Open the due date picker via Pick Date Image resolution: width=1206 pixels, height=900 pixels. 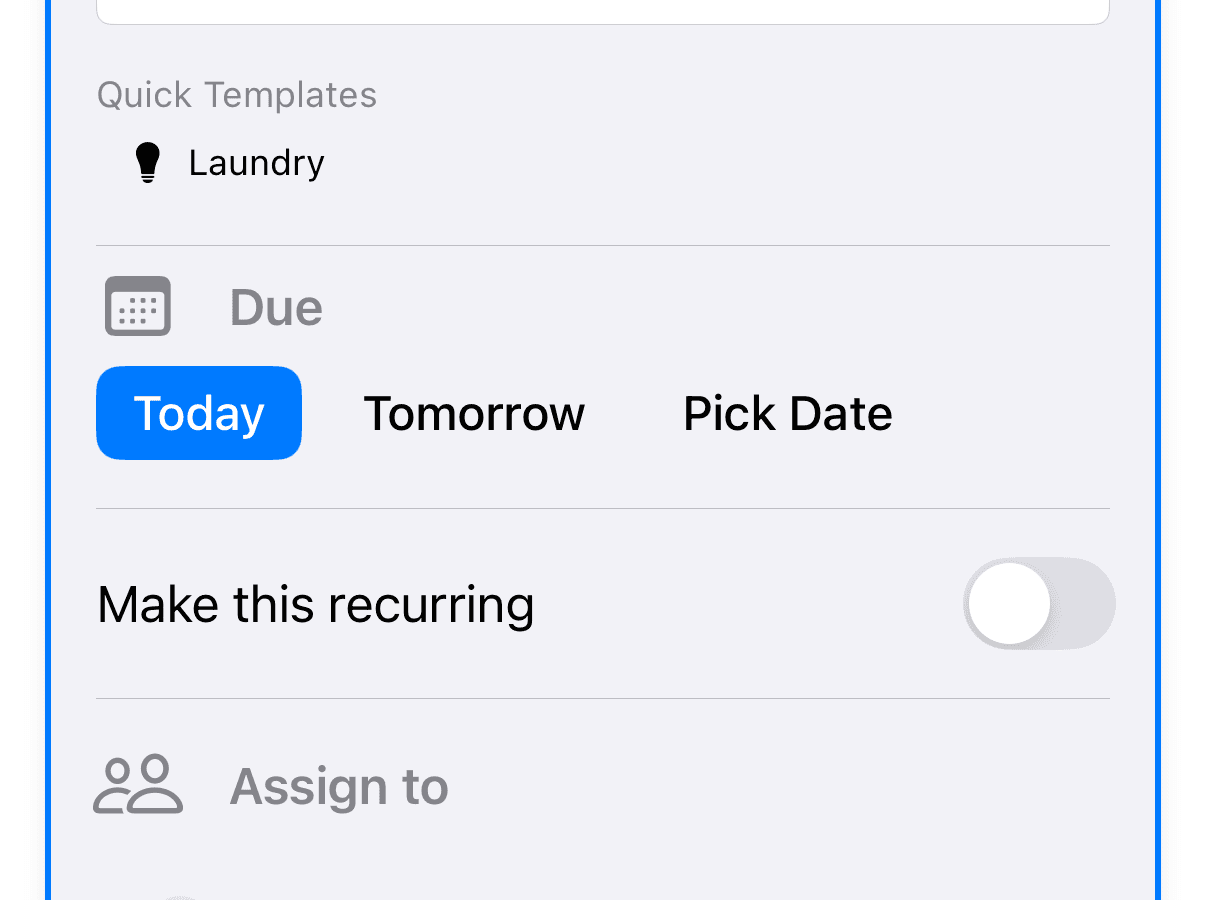(787, 413)
